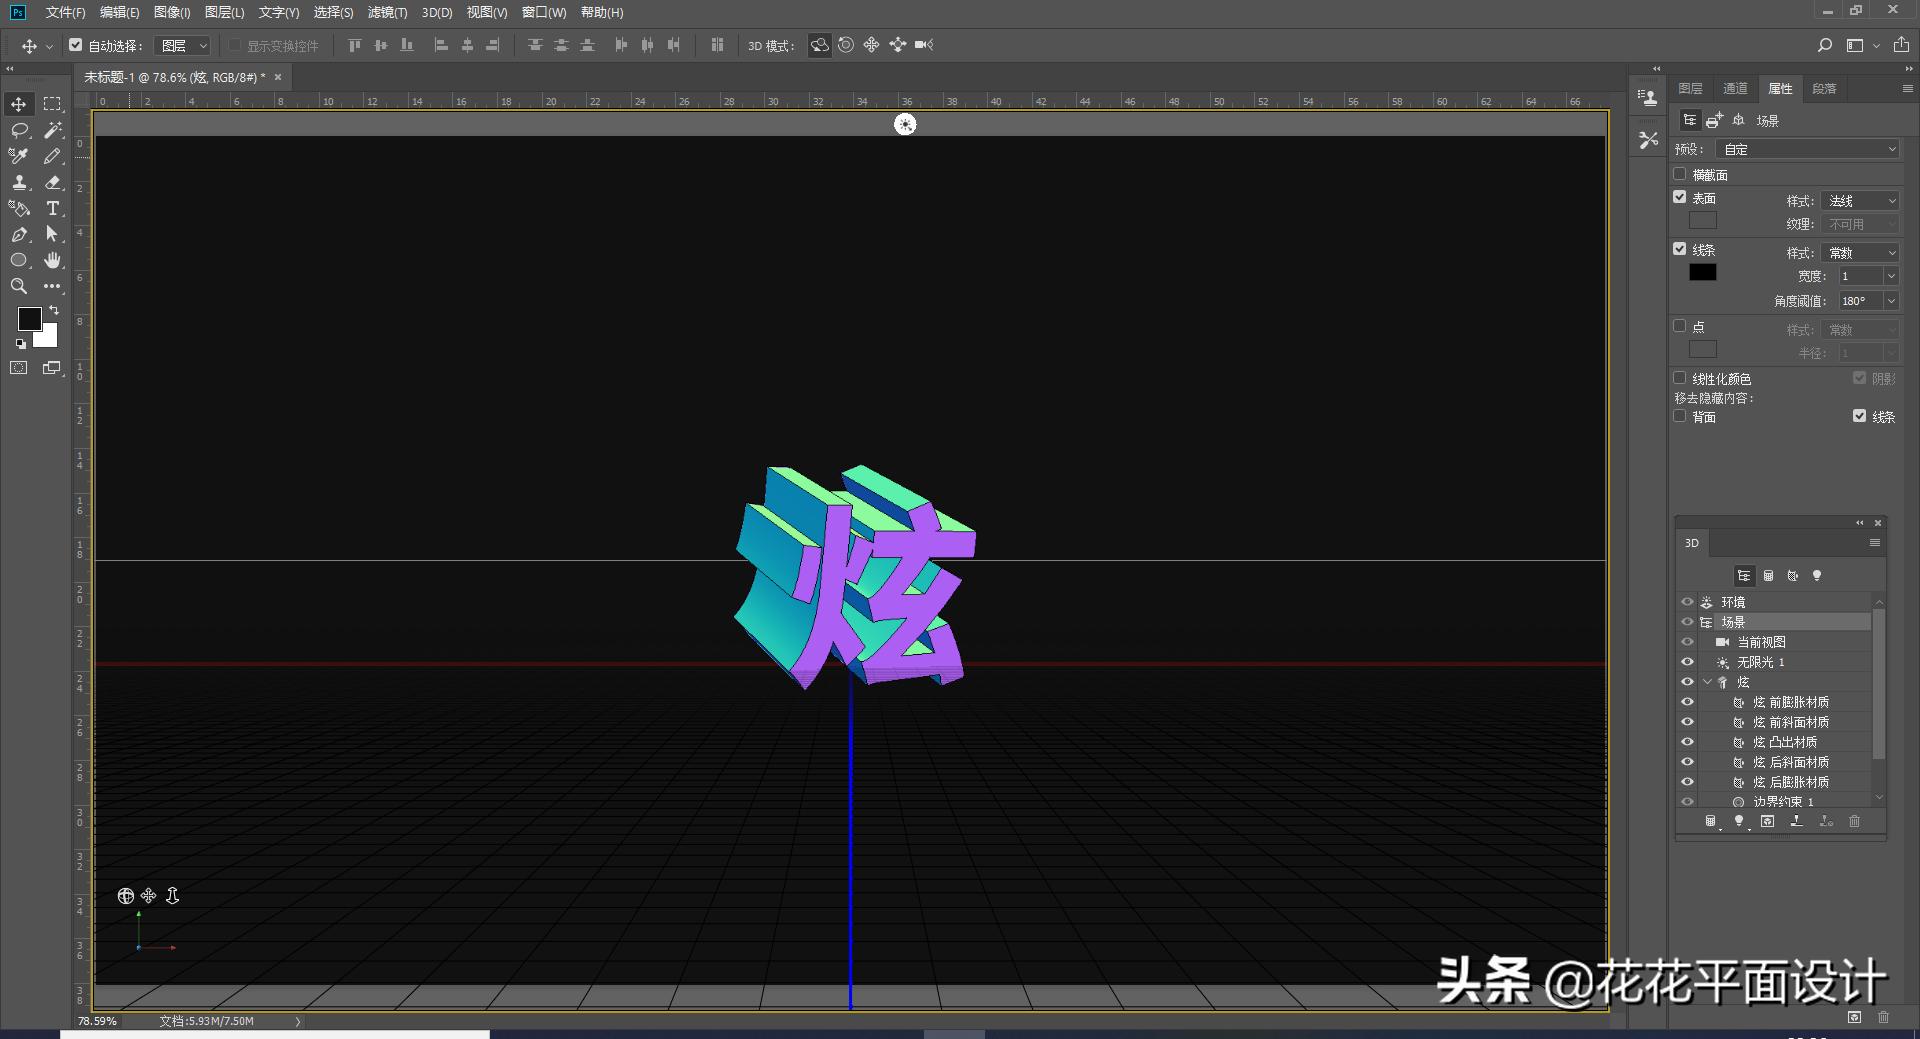The width and height of the screenshot is (1920, 1039).
Task: Open the light filter in the 3D panel
Action: pos(1818,575)
